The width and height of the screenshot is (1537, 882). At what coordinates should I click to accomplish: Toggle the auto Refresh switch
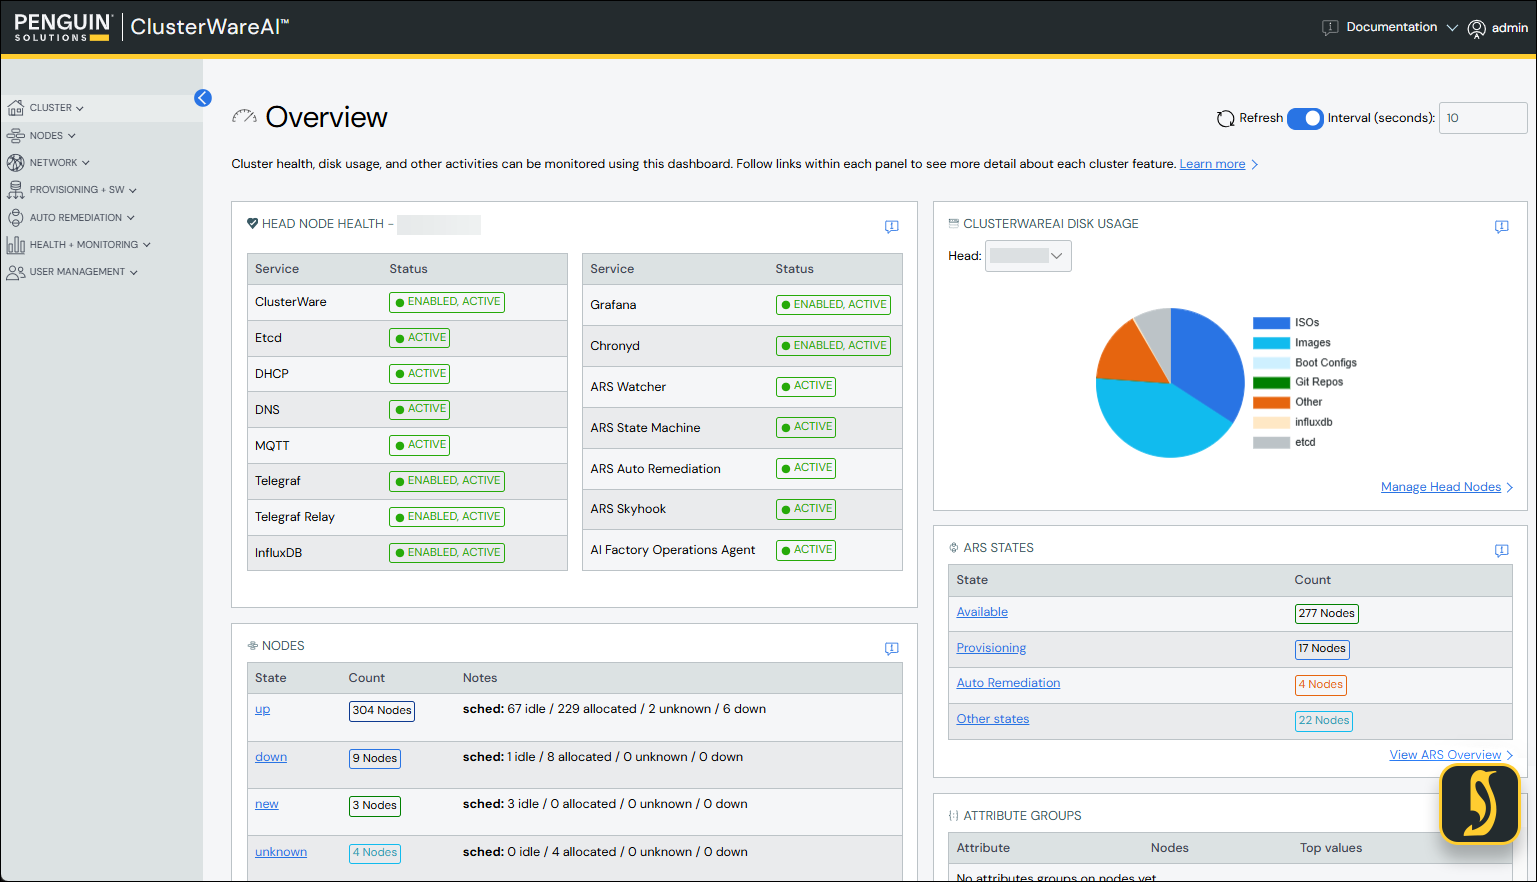click(1305, 118)
